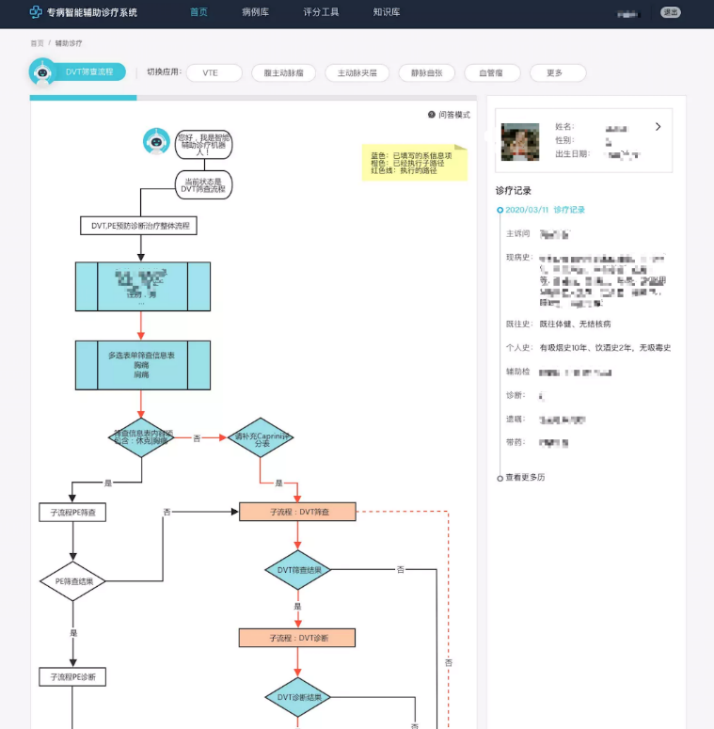Image resolution: width=714 pixels, height=729 pixels.
Task: Switch application to 主动脉夹层
Action: (357, 73)
